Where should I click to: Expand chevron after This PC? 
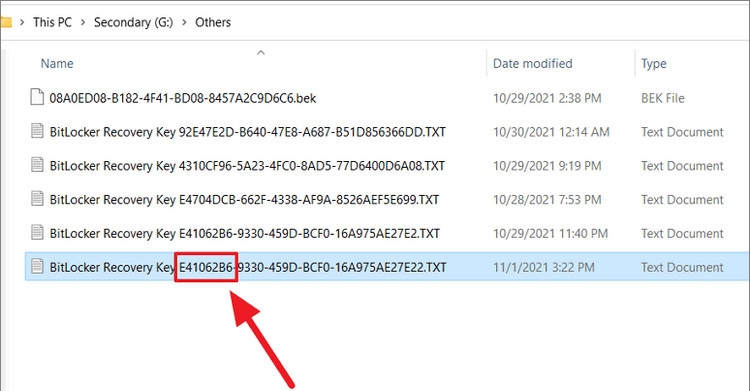[83, 22]
